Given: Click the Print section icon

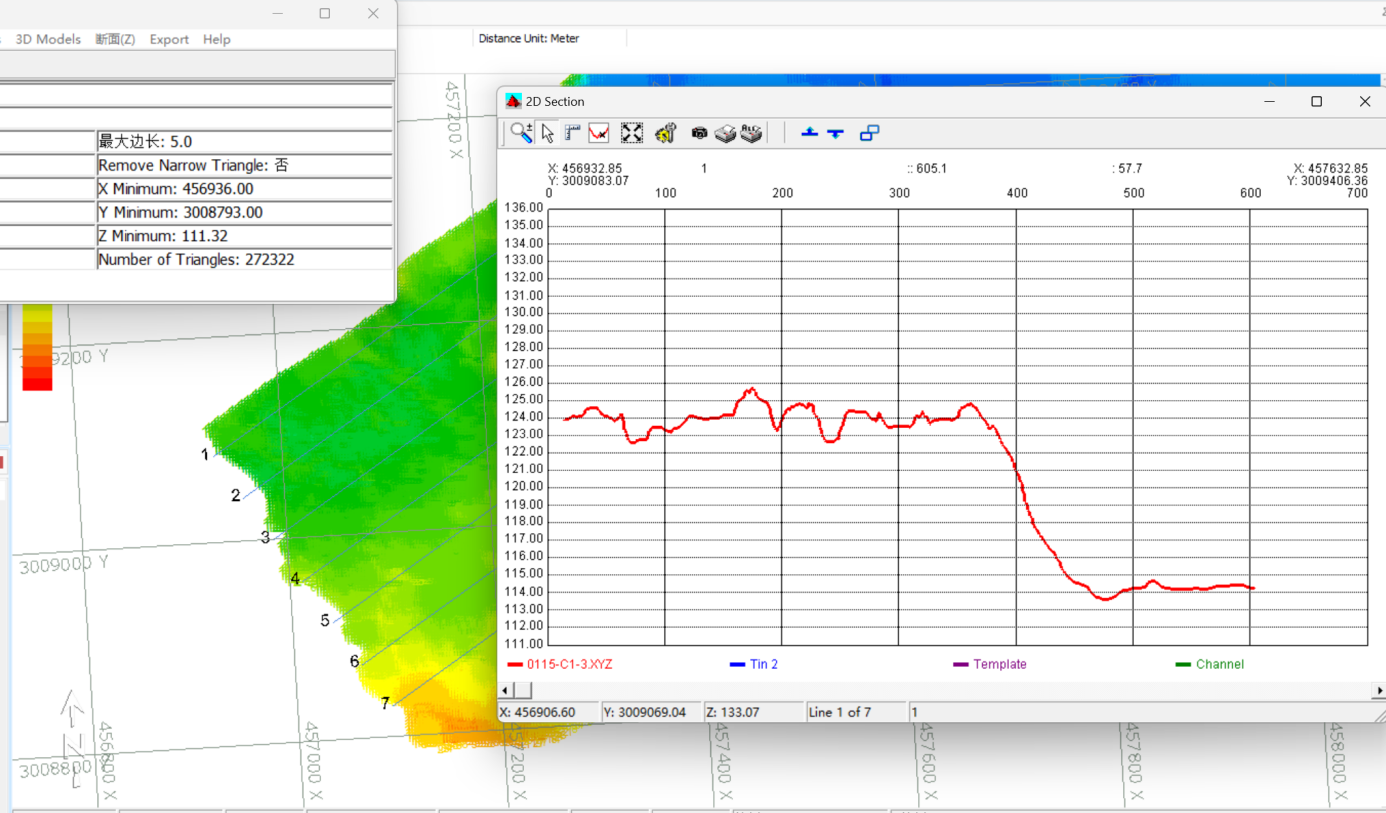Looking at the screenshot, I should pyautogui.click(x=726, y=132).
